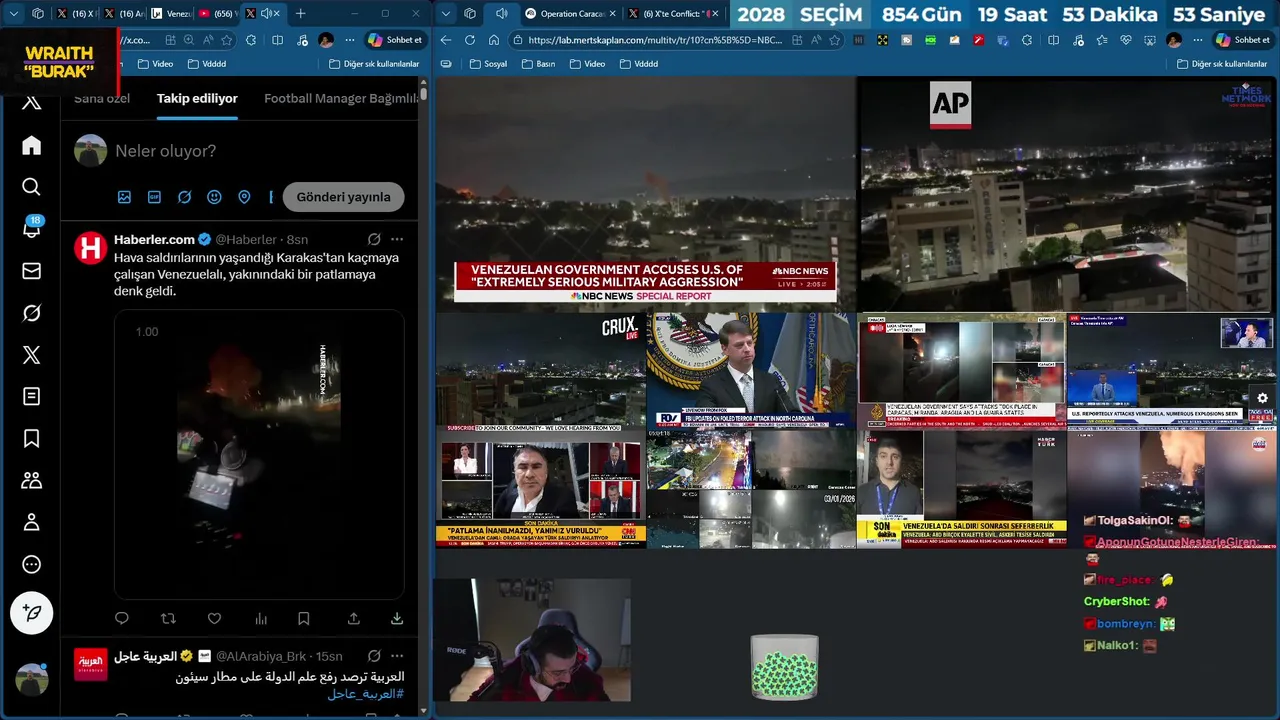Switch to X'te Conflict browser tab

point(670,13)
